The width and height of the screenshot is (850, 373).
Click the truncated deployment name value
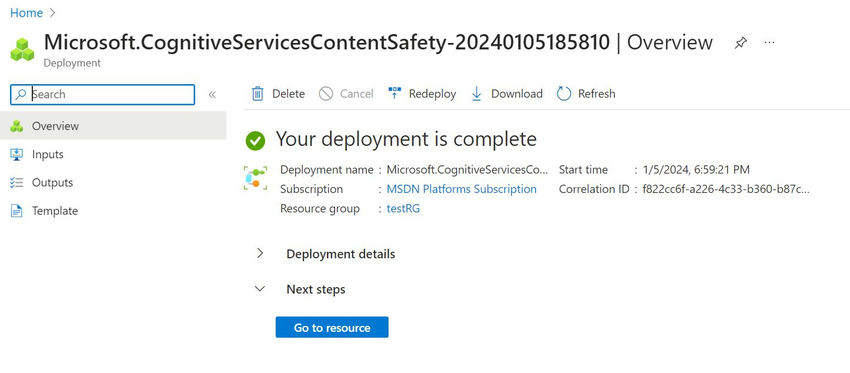[467, 170]
